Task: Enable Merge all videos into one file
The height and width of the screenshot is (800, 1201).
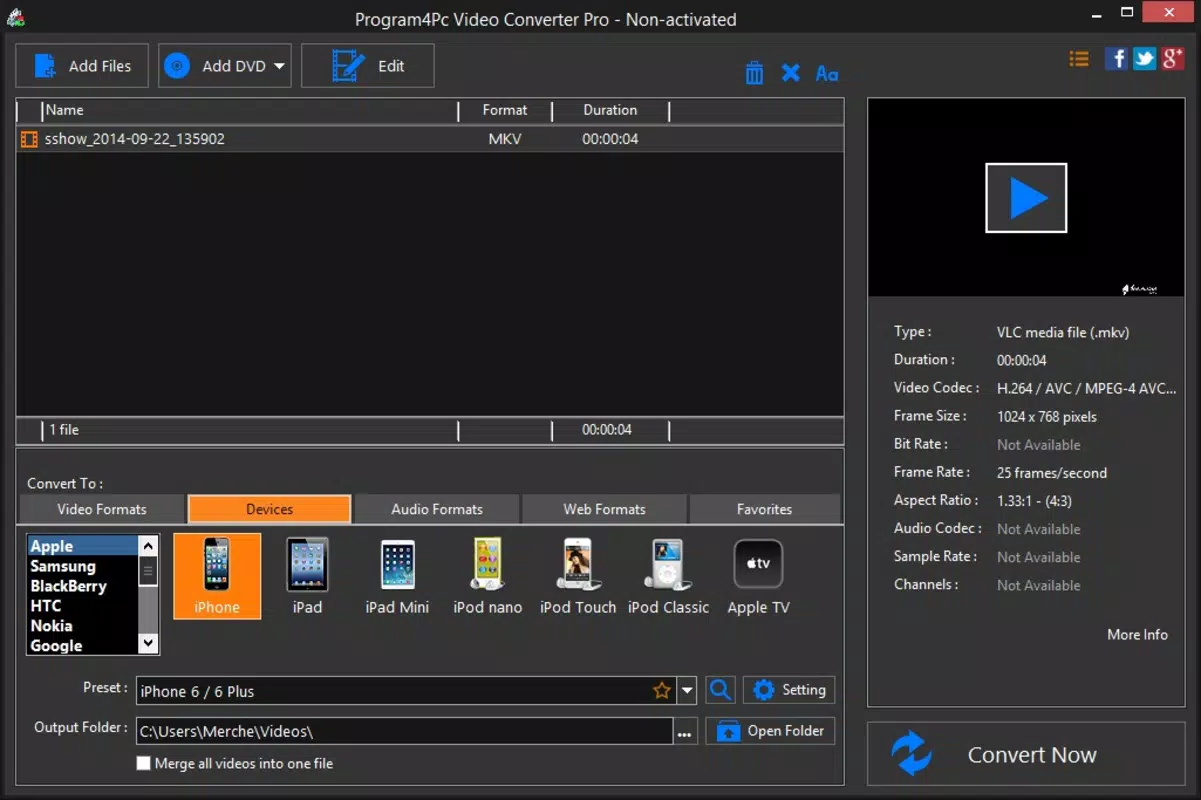Action: click(x=144, y=763)
